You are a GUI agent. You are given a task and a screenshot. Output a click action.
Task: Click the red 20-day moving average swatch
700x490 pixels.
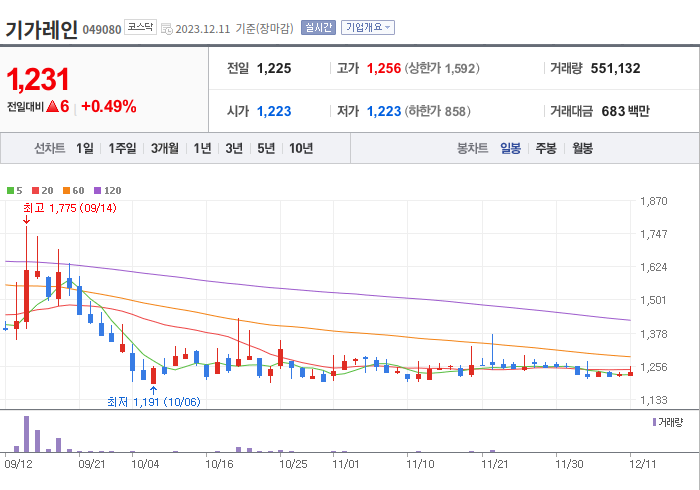(36, 191)
